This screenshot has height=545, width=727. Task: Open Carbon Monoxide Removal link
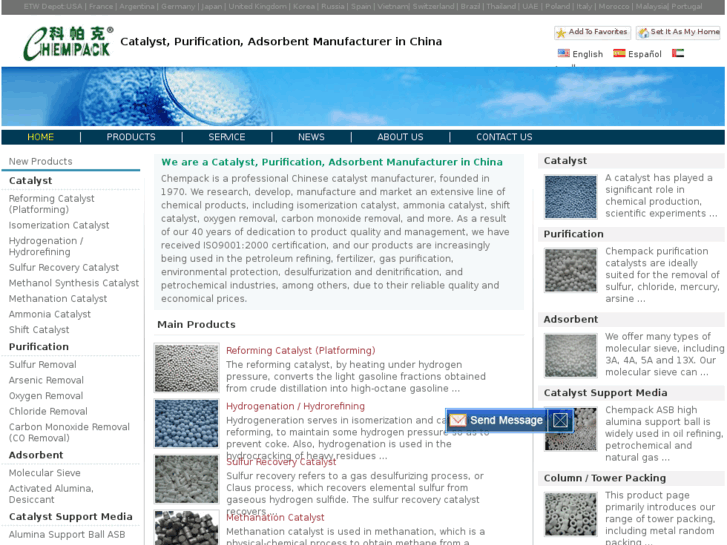pyautogui.click(x=69, y=432)
